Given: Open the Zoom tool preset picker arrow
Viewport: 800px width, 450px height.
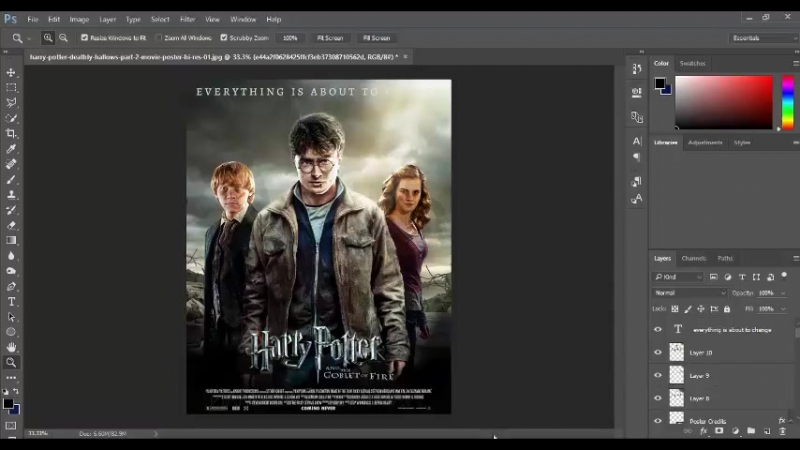Looking at the screenshot, I should (x=29, y=38).
